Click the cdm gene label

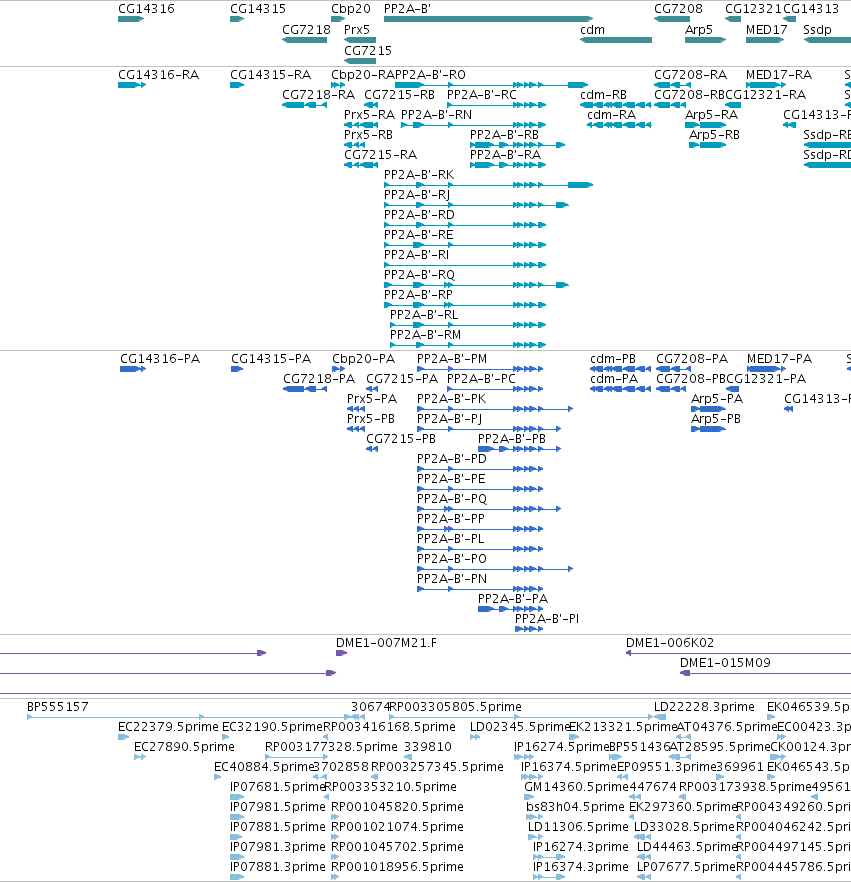click(x=592, y=30)
